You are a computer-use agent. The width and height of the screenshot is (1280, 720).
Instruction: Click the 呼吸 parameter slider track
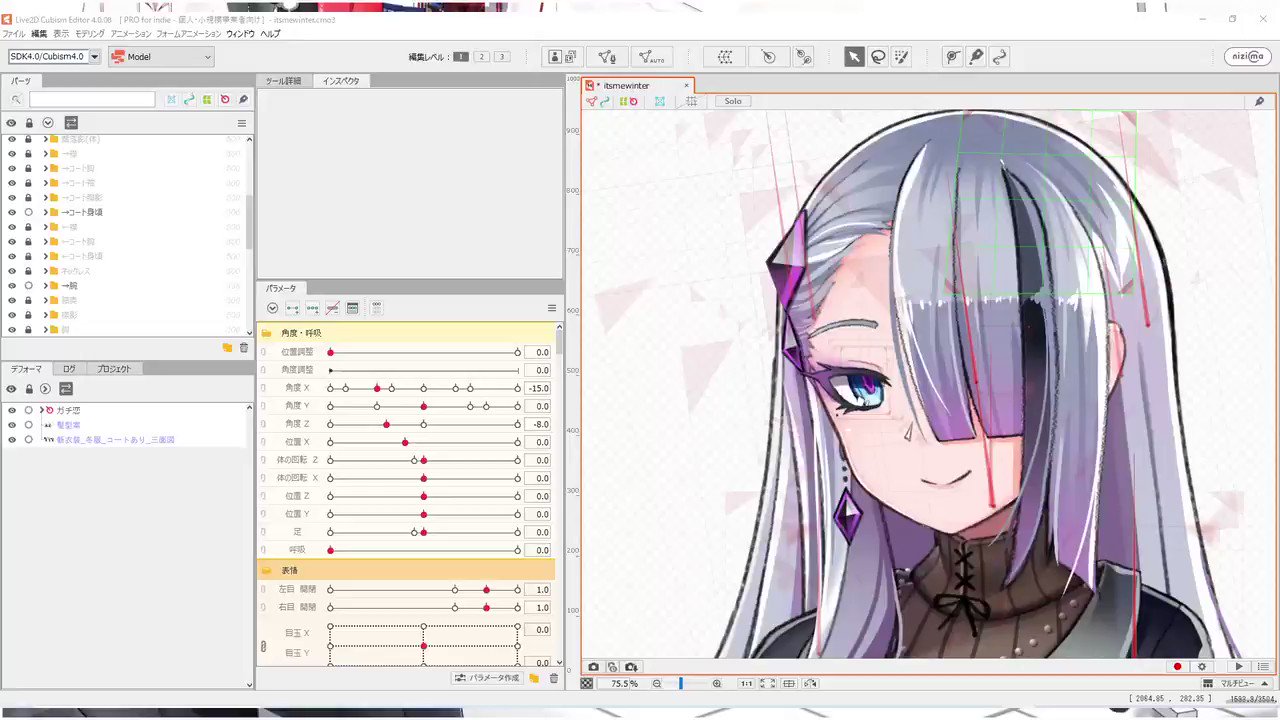424,550
